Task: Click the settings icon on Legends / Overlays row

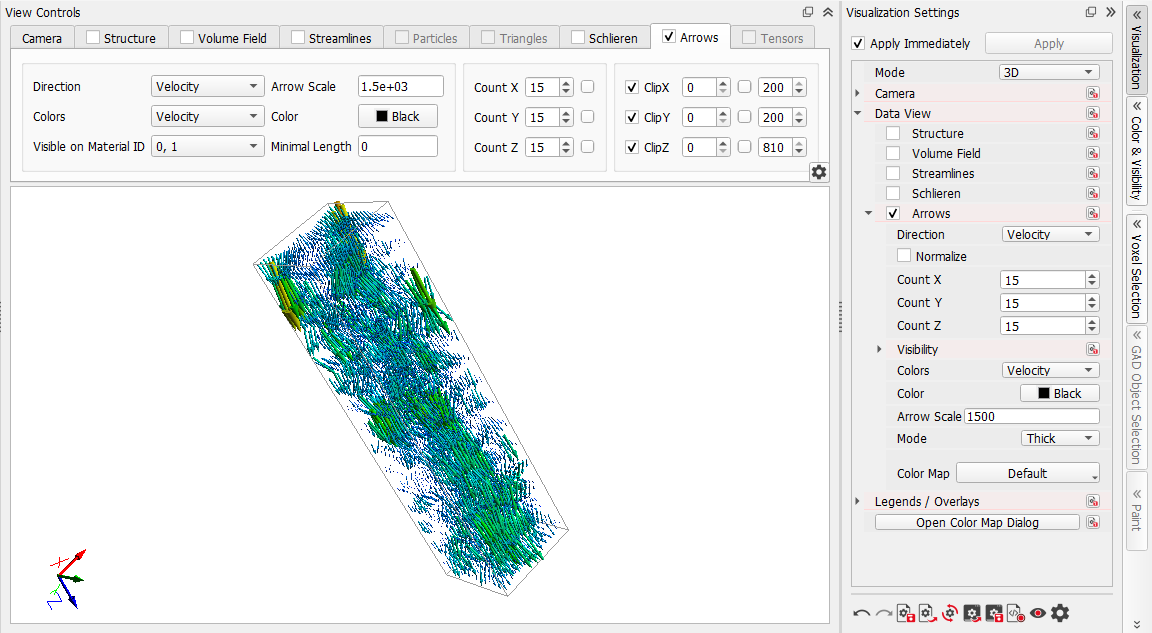Action: tap(1093, 501)
